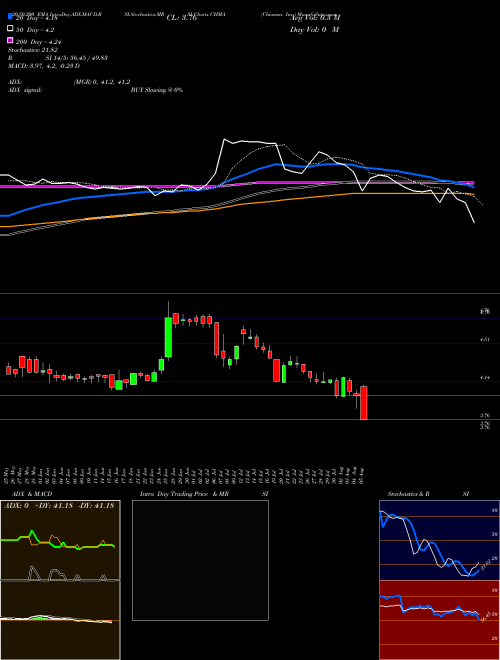Click the 'ADX signal:' label

tap(25, 90)
